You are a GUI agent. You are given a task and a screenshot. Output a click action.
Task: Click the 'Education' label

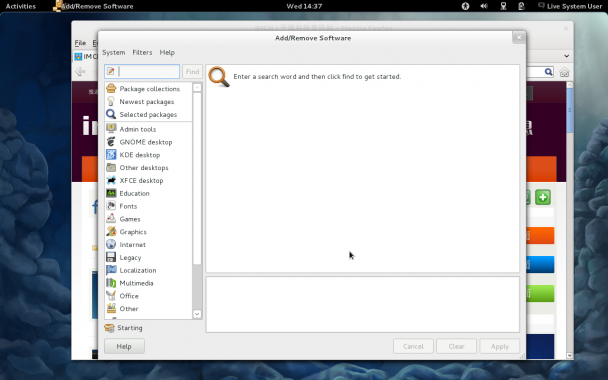click(134, 193)
